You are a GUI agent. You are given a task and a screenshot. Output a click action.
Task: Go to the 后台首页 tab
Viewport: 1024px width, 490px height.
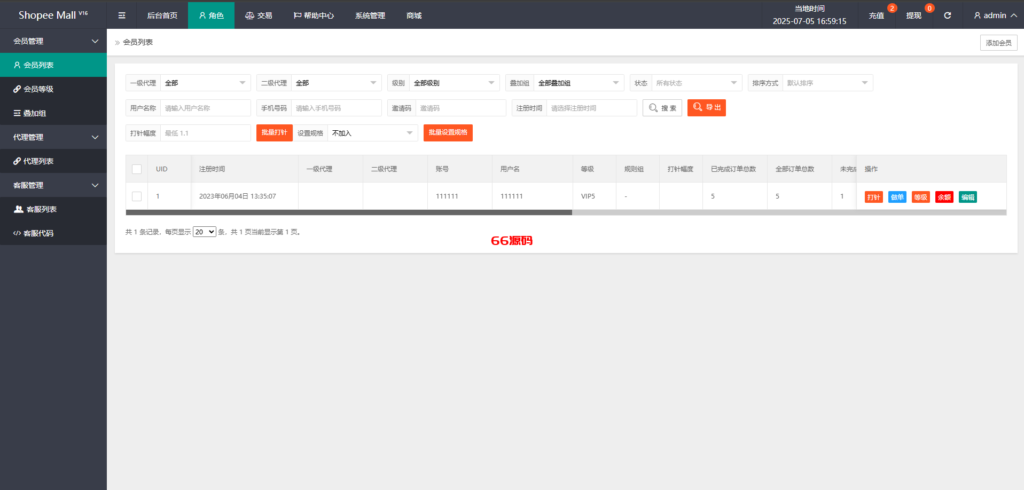point(162,15)
